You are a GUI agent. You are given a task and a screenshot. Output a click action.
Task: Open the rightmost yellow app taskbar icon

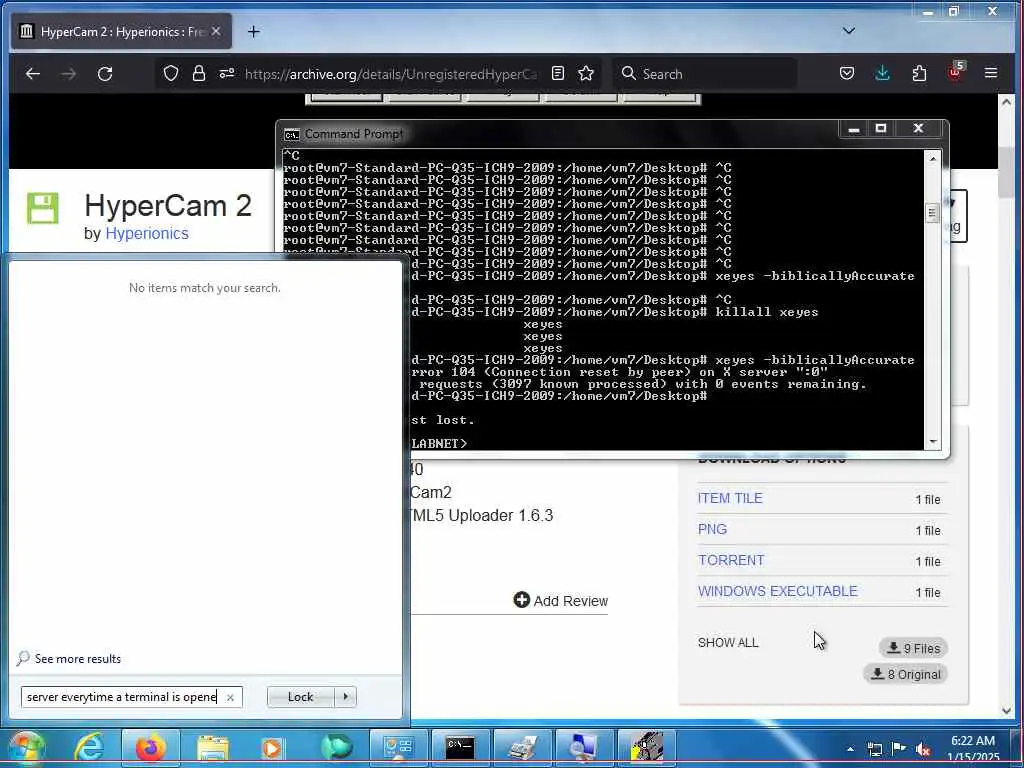[645, 746]
